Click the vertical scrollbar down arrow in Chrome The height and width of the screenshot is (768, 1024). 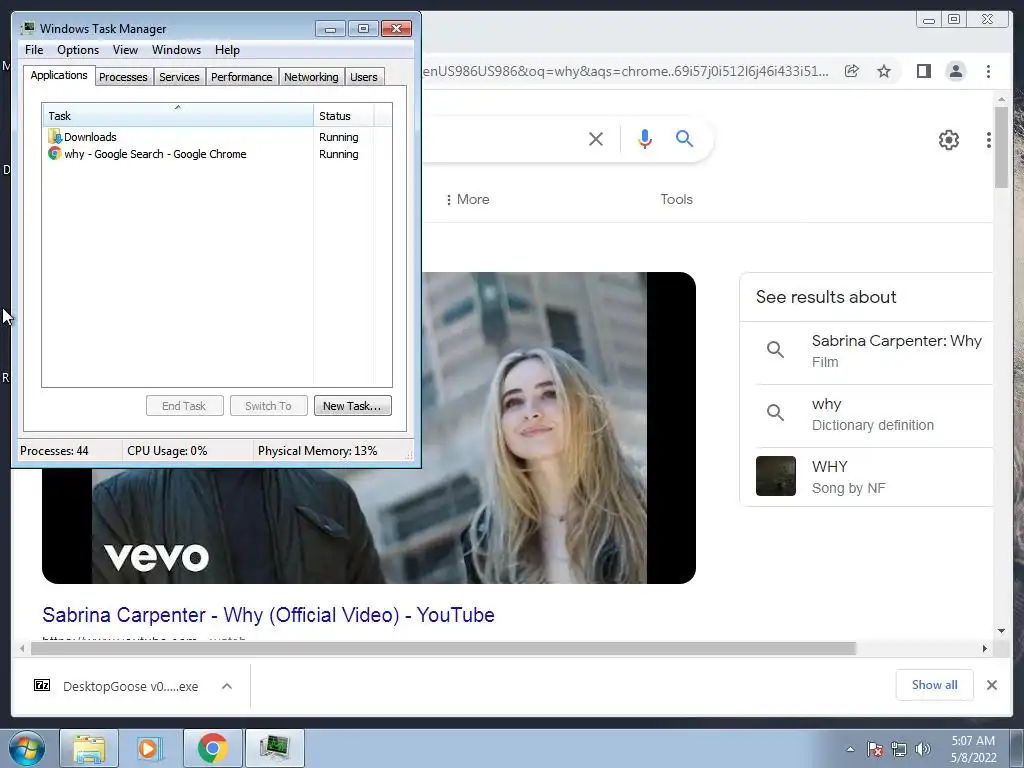(1002, 631)
